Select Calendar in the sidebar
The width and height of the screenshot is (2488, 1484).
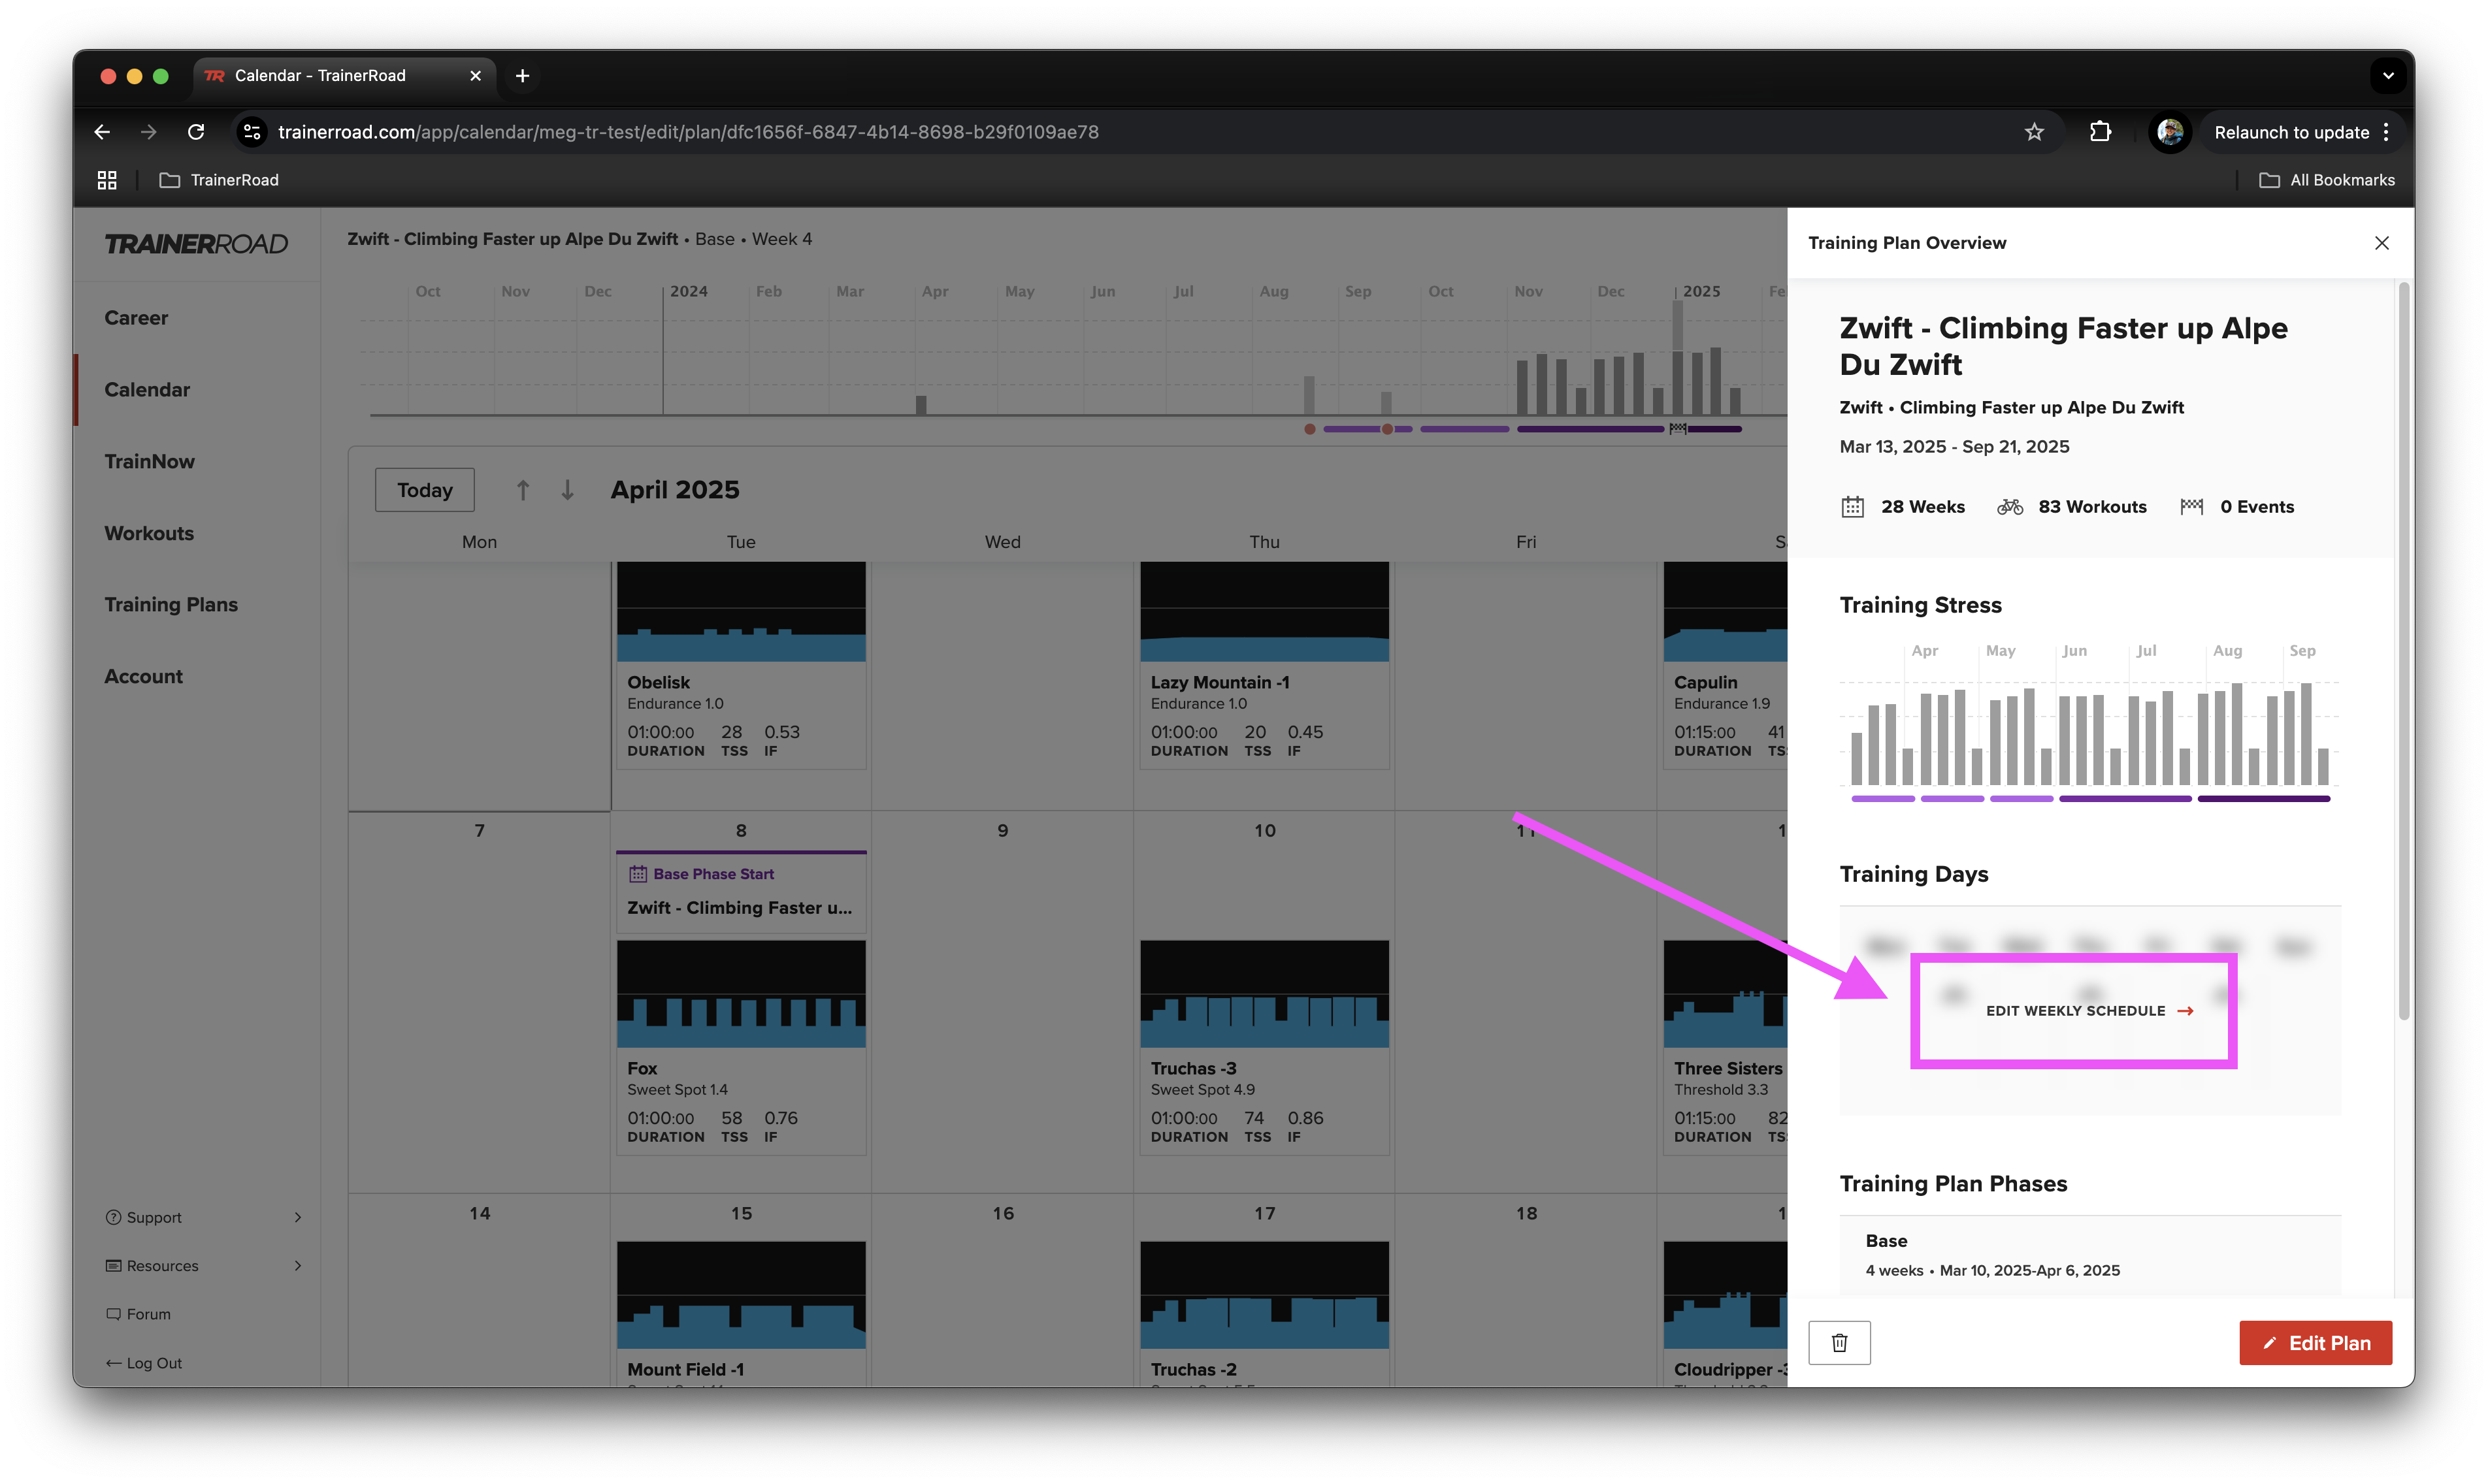pyautogui.click(x=147, y=389)
